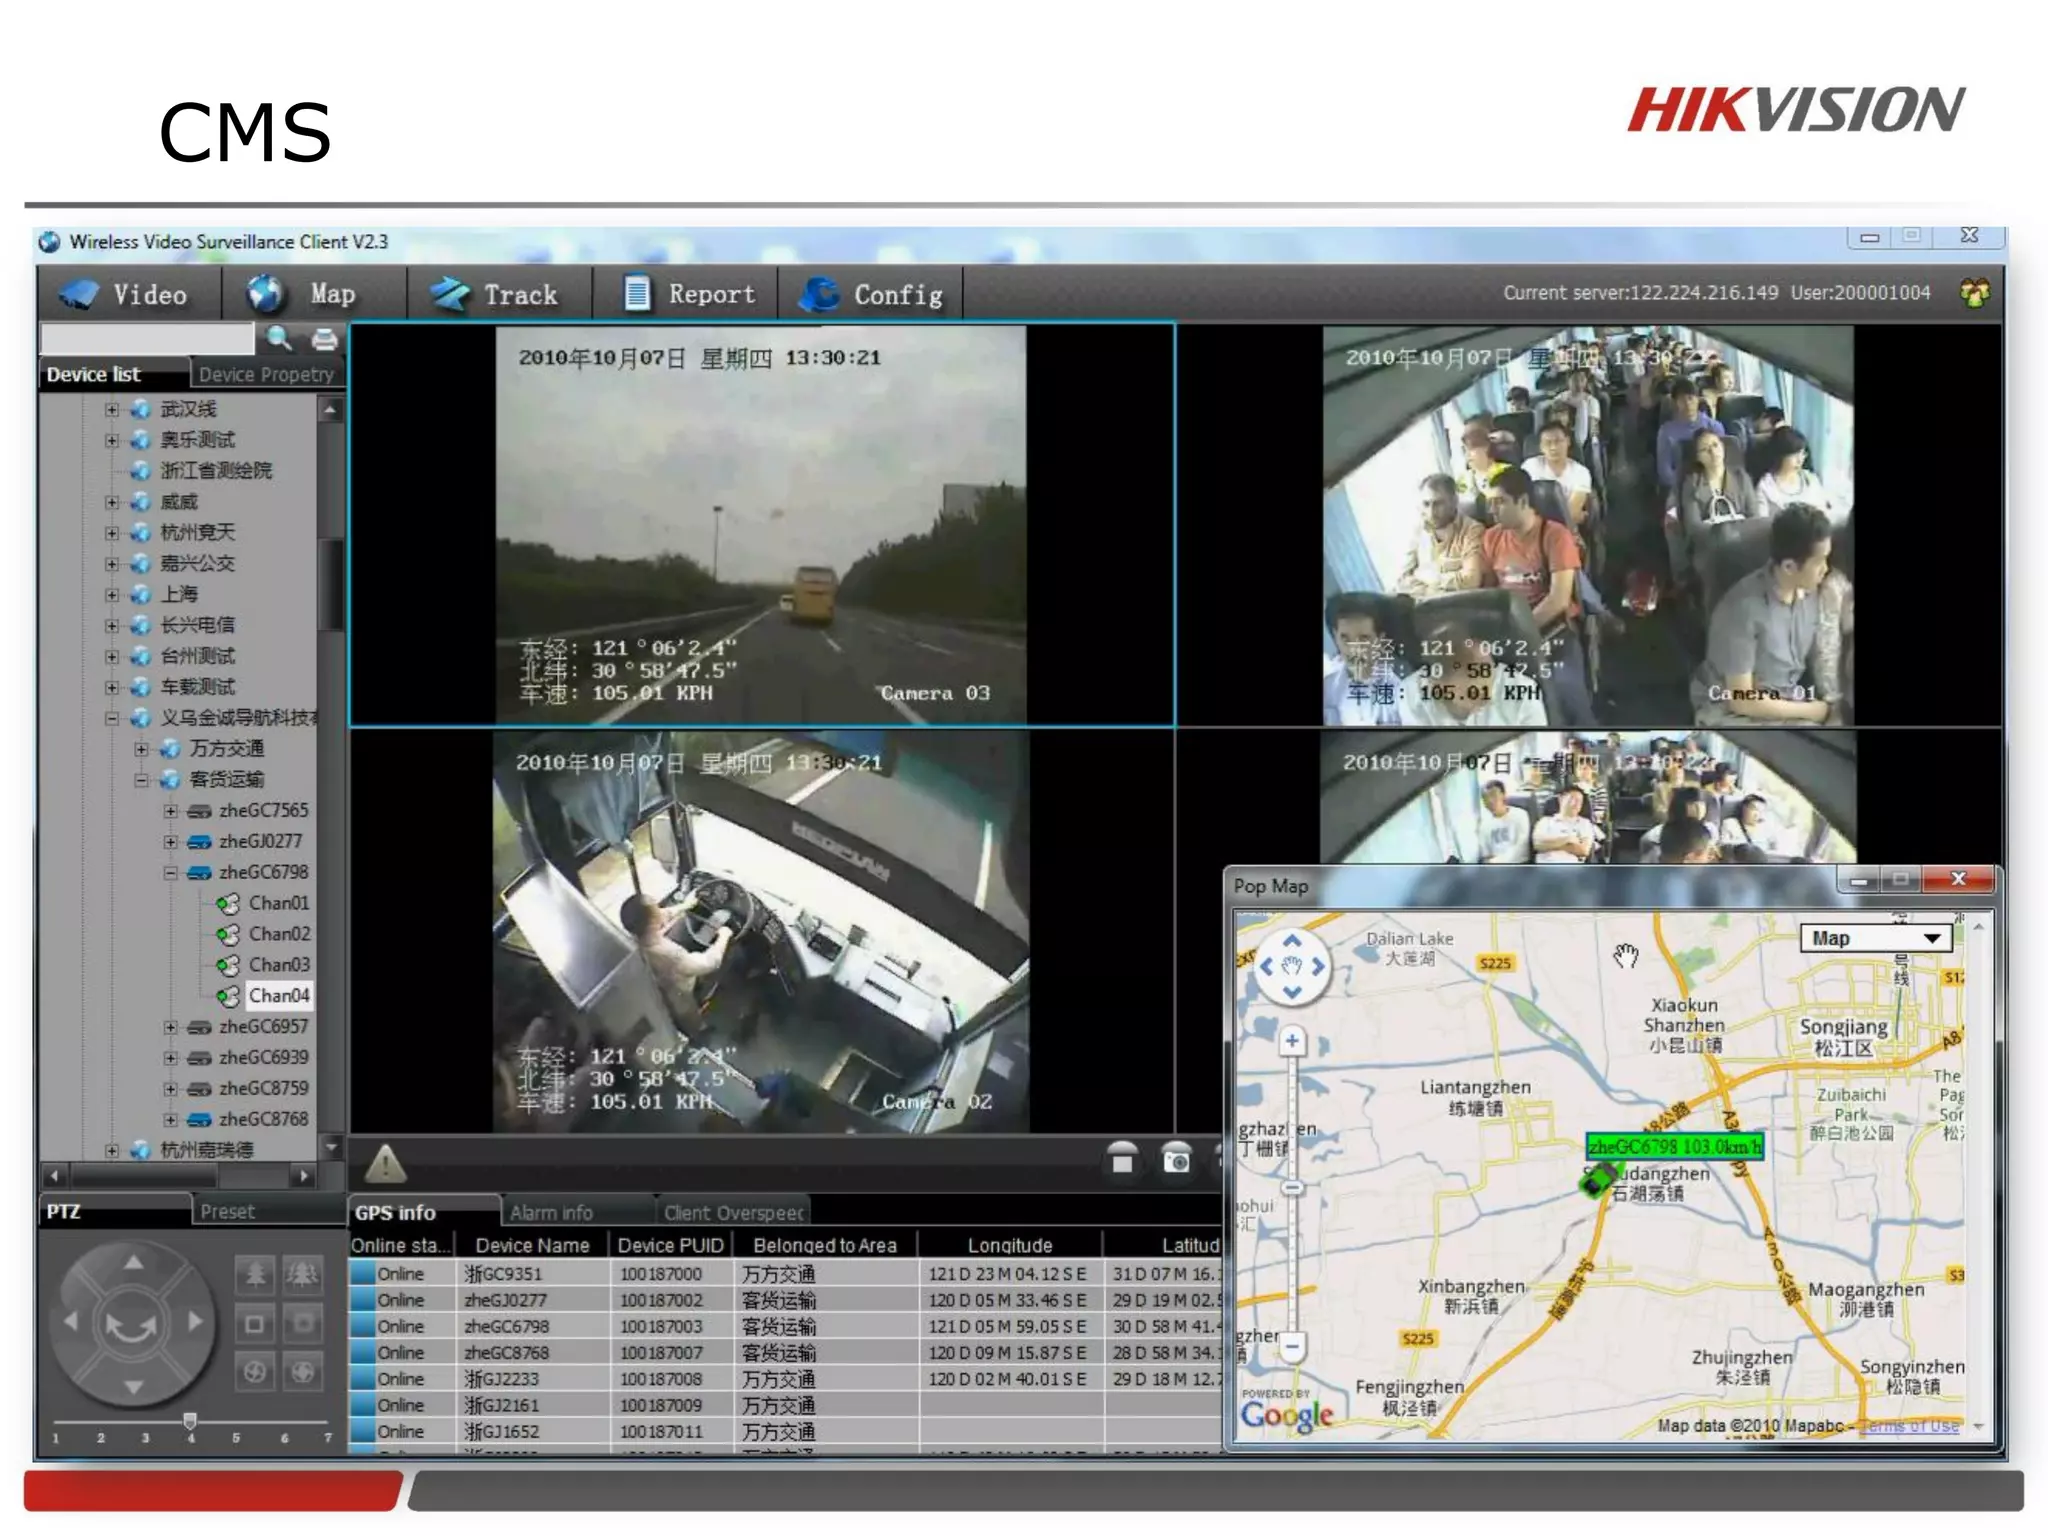Expand the zheGC6957 device node
The image size is (2048, 1536).
pos(171,1027)
